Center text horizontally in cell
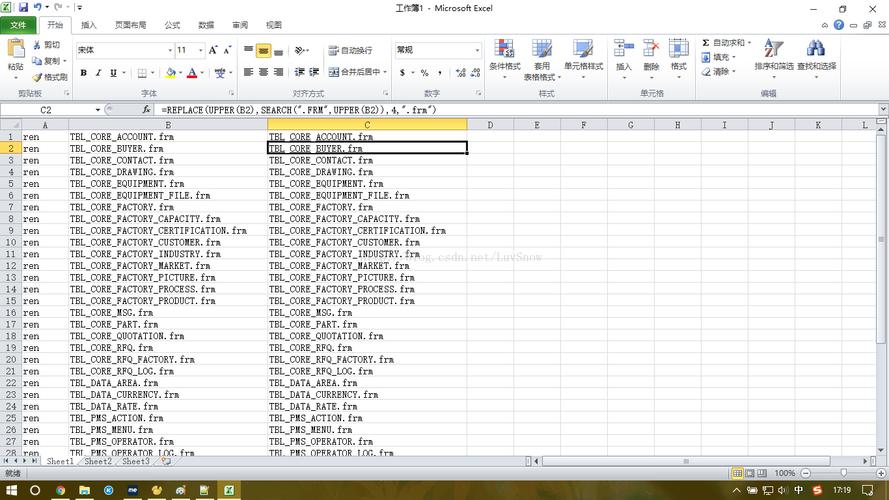Screen dimensions: 889x500 point(263,72)
